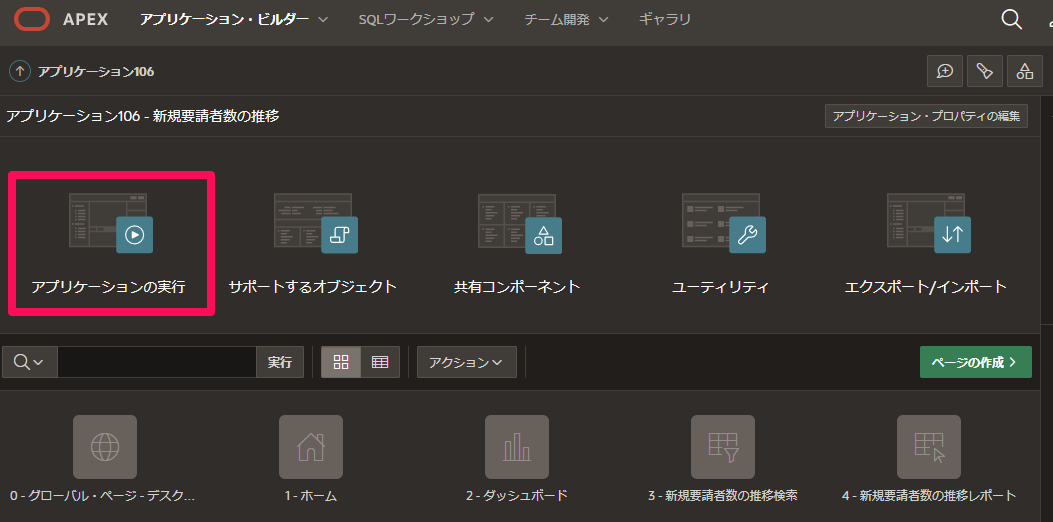Screen dimensions: 1053x522
Task: Open page 3 新規要請者数の推移検索 icon
Action: [x=723, y=447]
